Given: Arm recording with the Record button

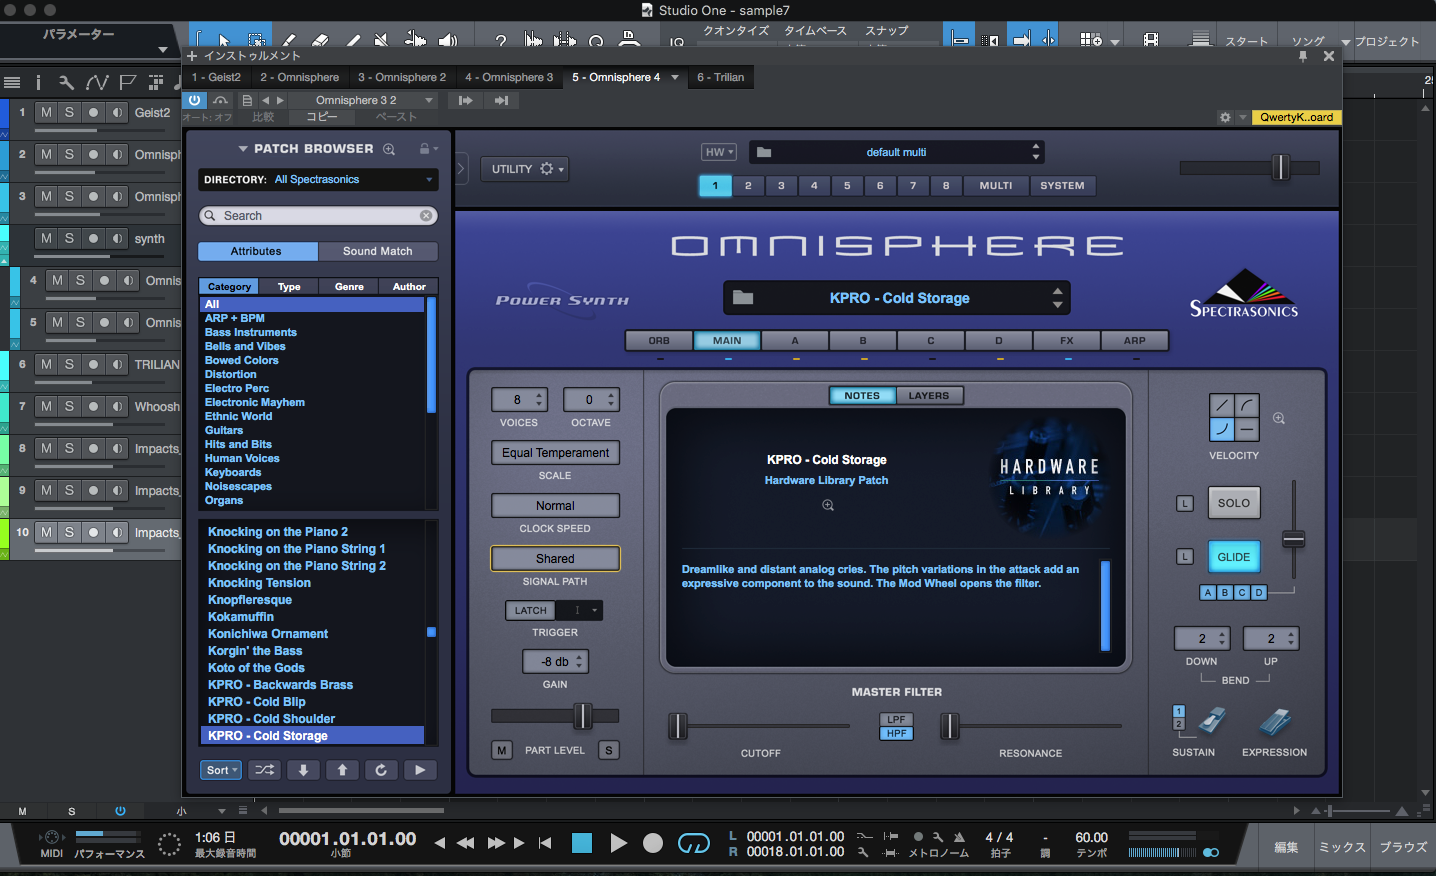Looking at the screenshot, I should point(653,843).
